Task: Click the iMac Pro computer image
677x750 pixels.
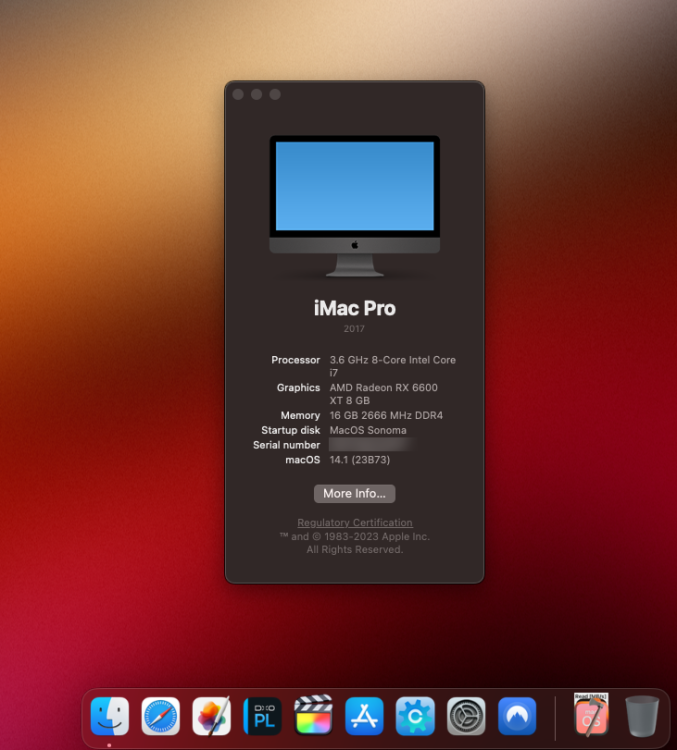Action: pyautogui.click(x=355, y=206)
